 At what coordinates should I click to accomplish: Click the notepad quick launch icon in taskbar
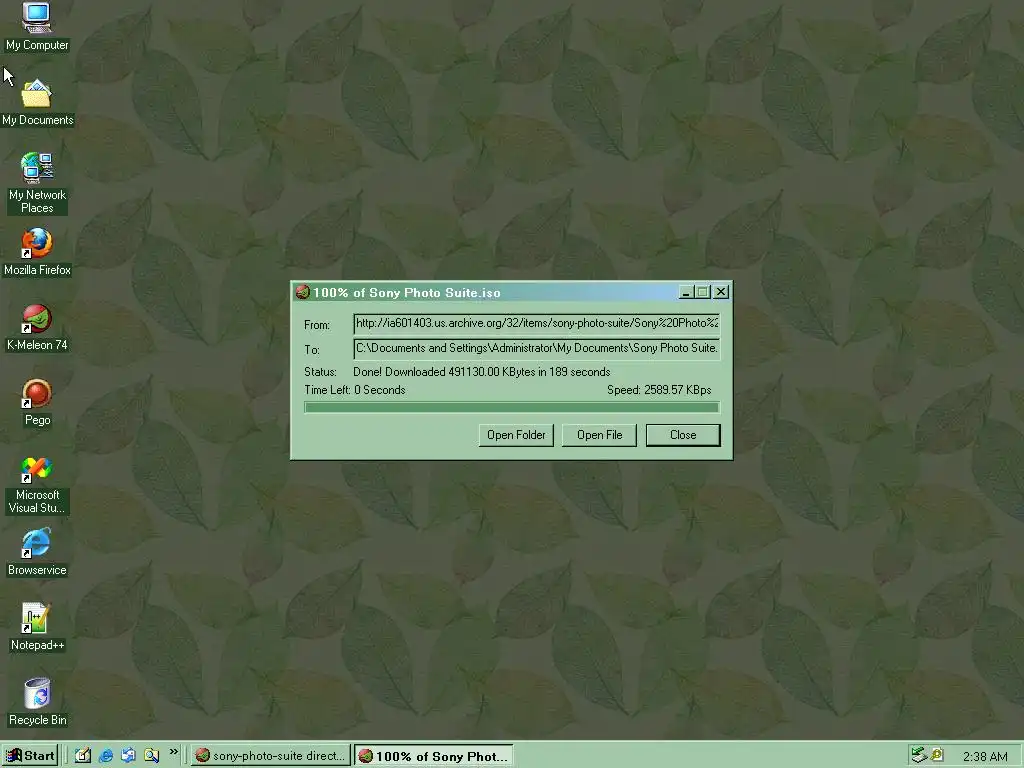tap(83, 756)
